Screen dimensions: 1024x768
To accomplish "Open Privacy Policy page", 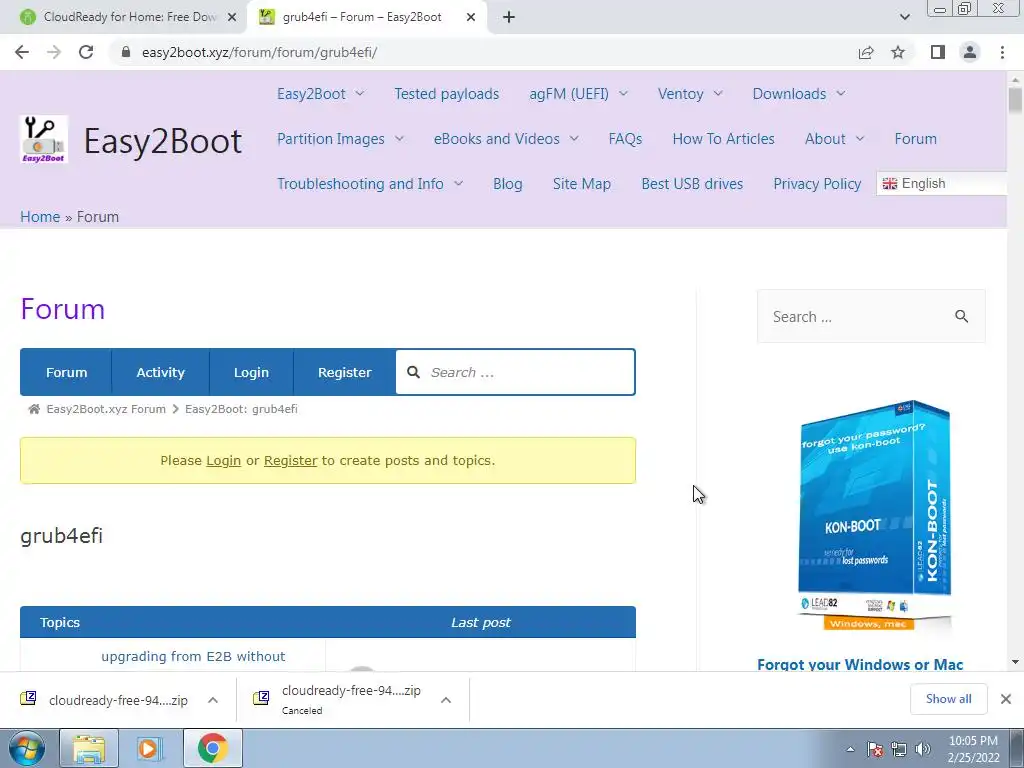I will [817, 184].
